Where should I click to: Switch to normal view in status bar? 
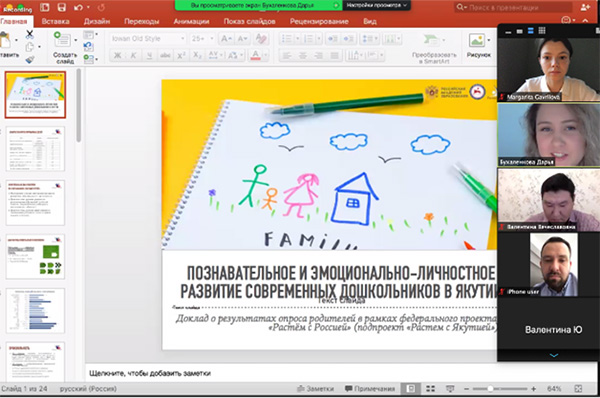click(411, 389)
